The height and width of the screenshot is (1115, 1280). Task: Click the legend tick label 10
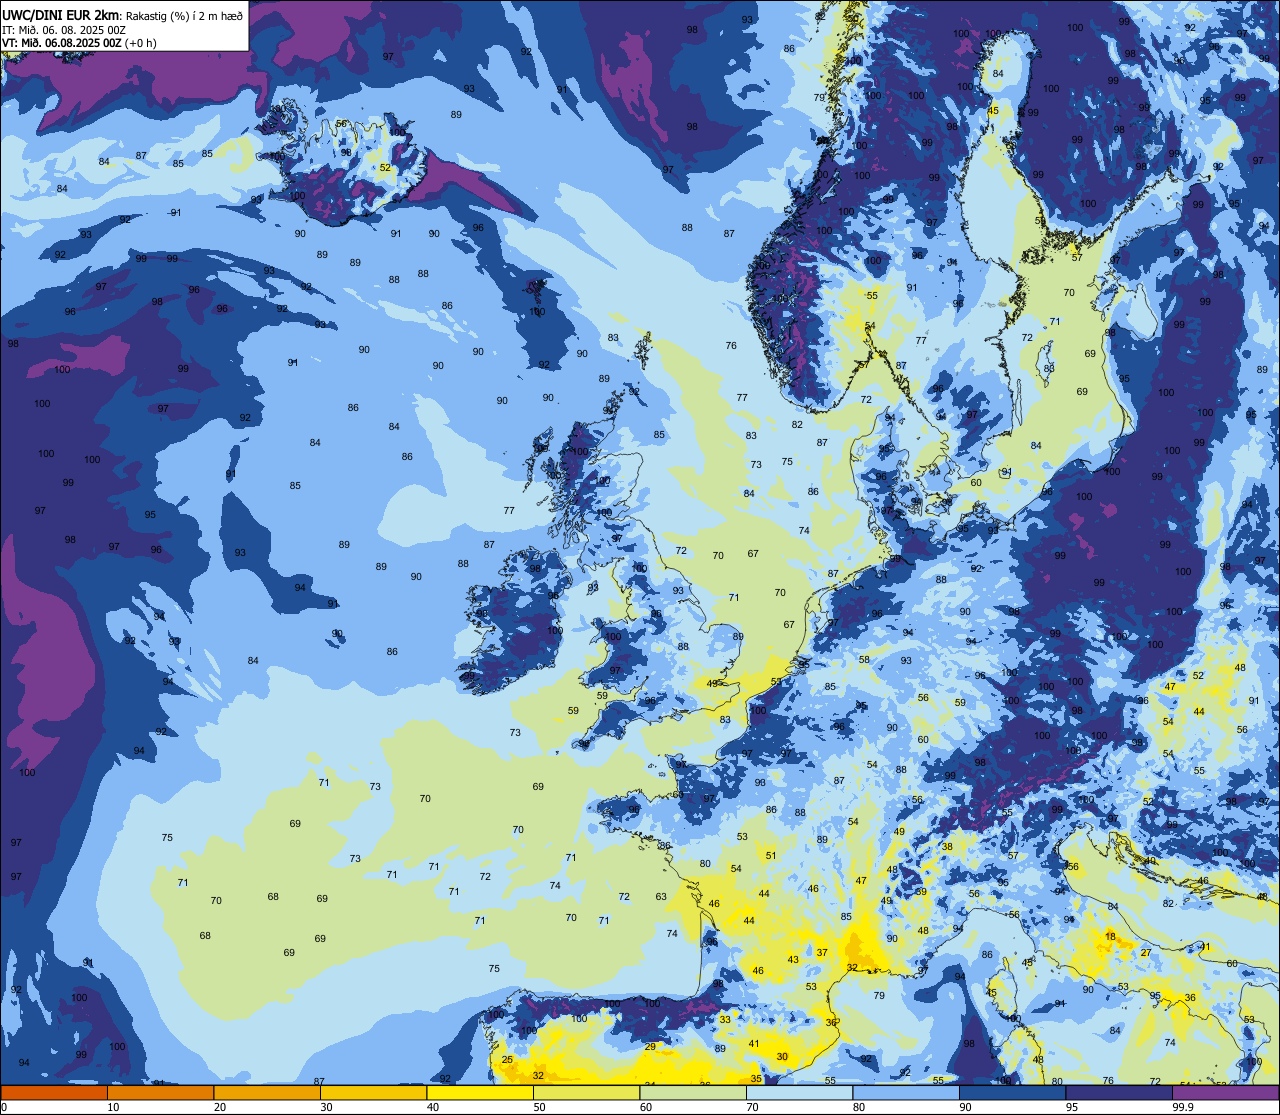pyautogui.click(x=113, y=1107)
